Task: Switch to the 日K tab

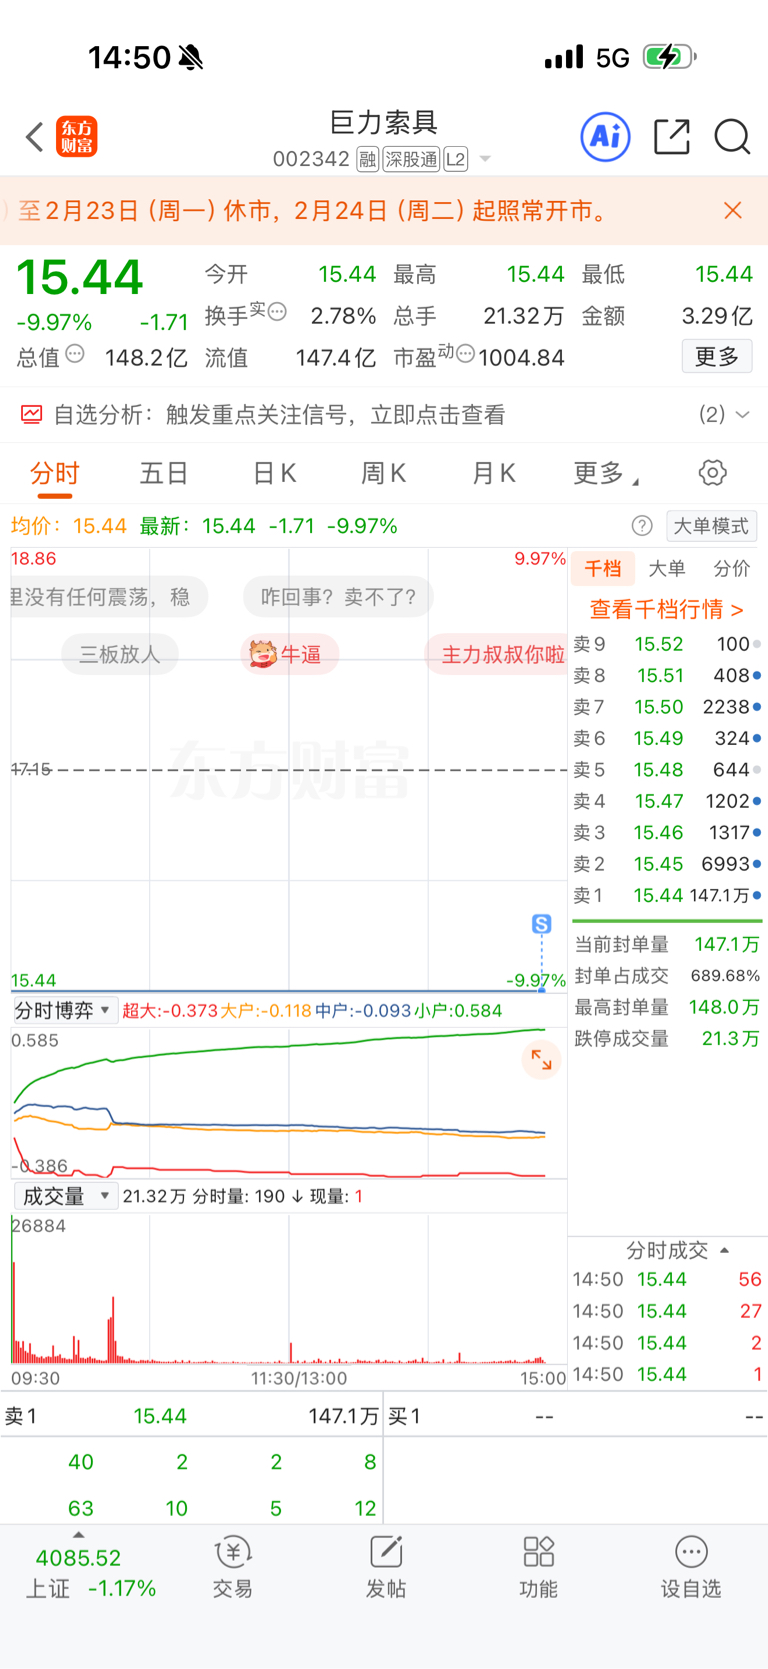Action: 274,473
